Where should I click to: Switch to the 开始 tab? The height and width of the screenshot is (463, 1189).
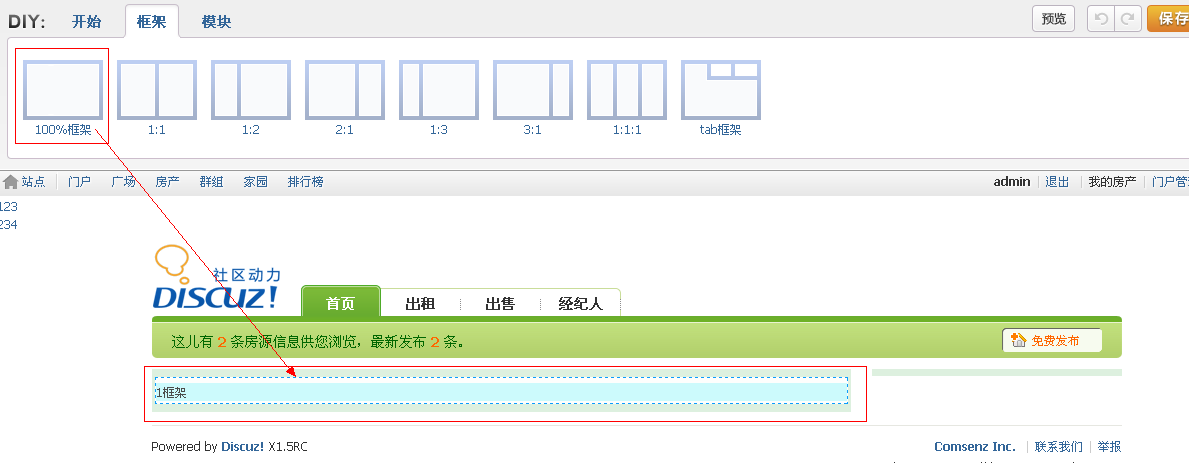pyautogui.click(x=86, y=21)
